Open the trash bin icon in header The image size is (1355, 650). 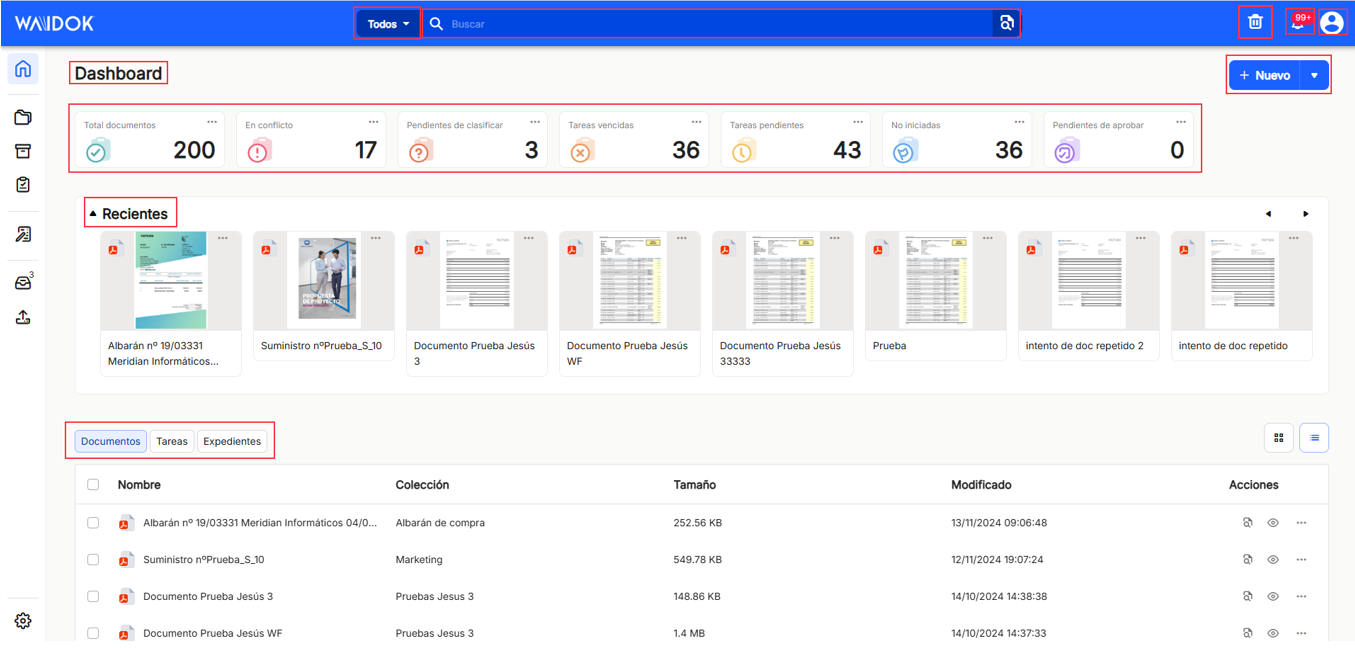pos(1255,22)
